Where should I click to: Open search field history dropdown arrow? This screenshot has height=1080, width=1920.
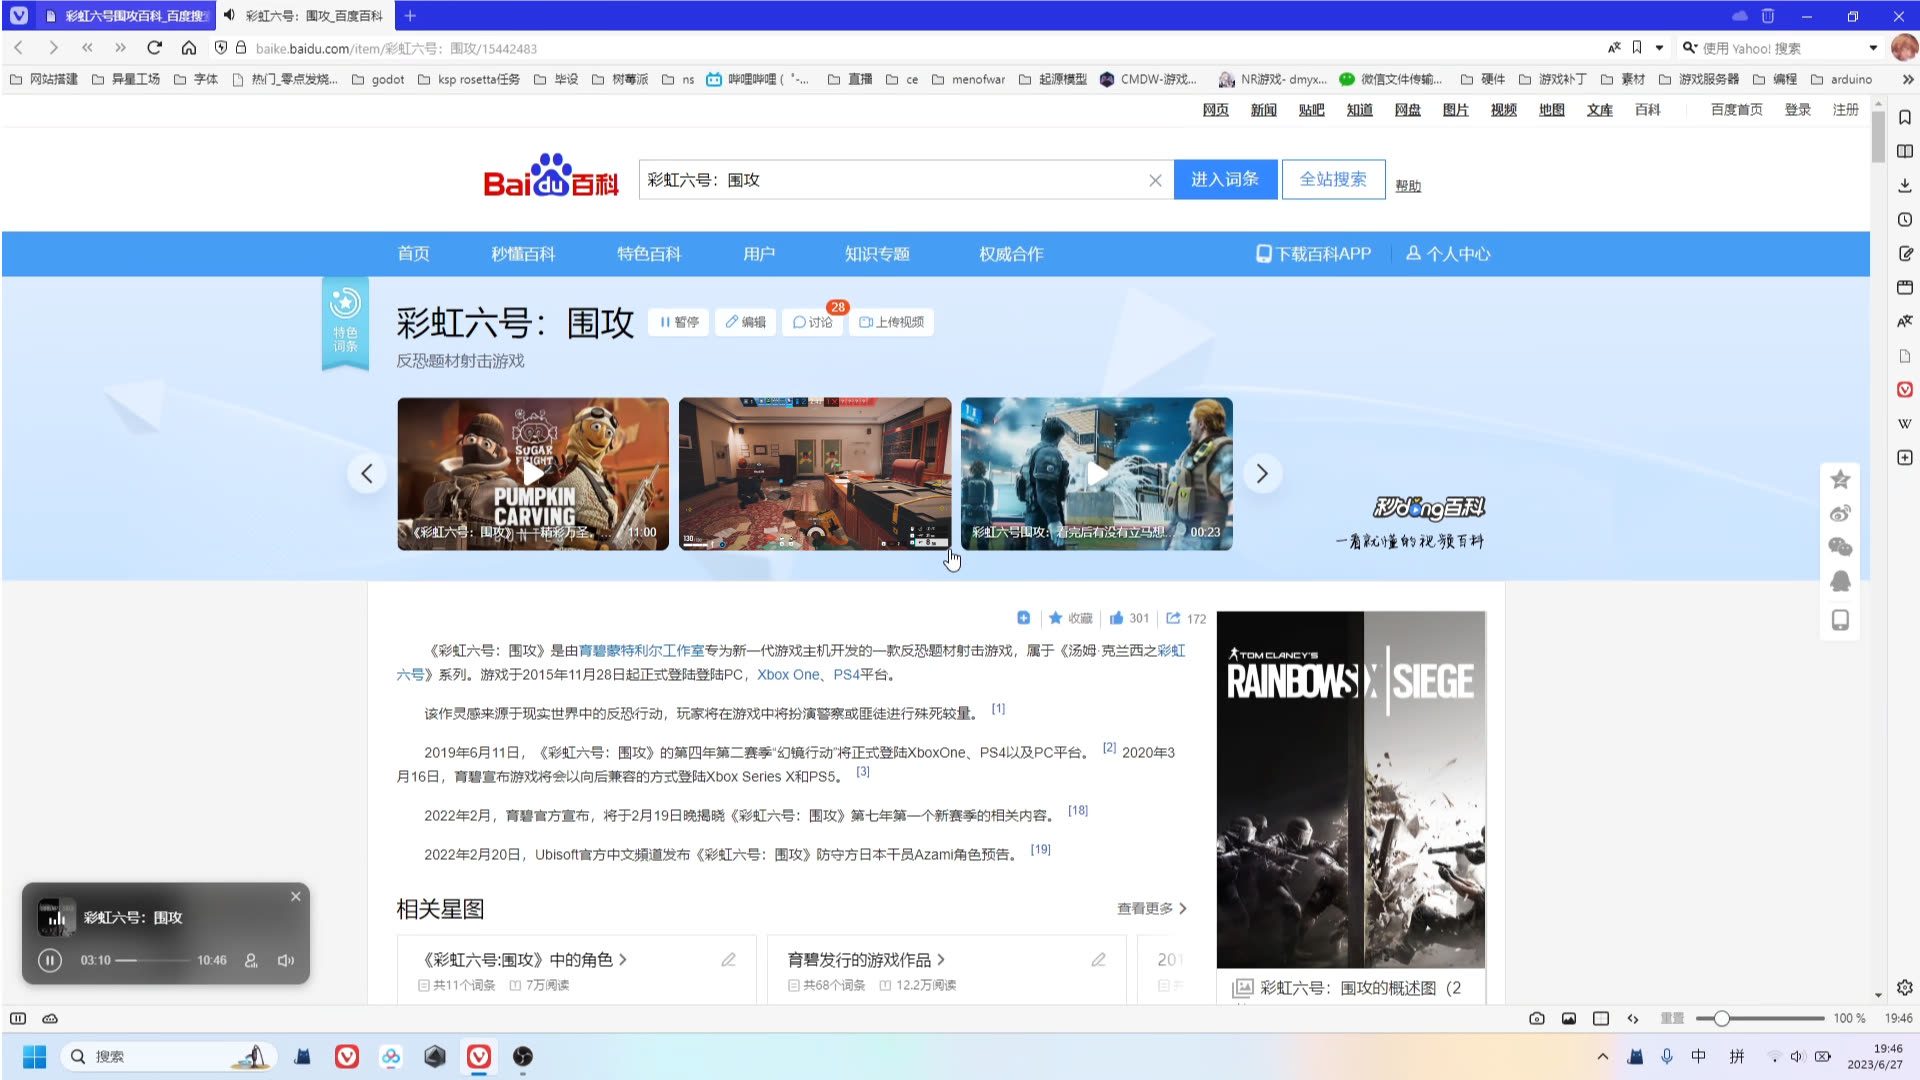coord(1873,48)
